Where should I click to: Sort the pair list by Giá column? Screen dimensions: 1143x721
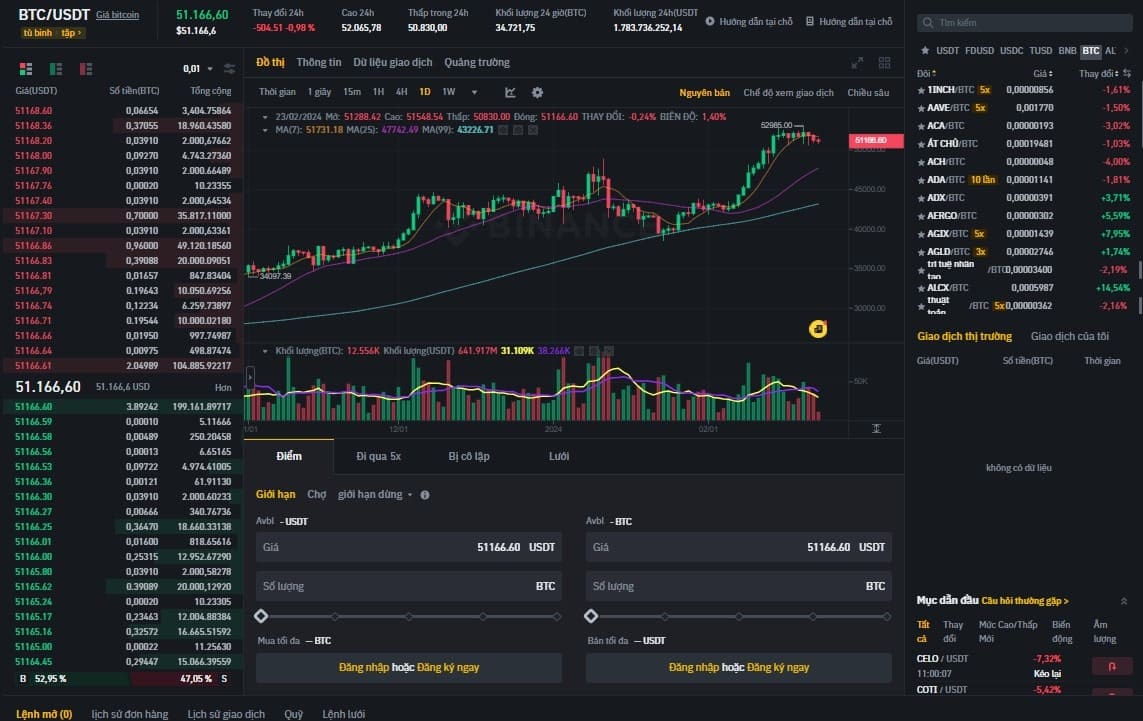click(x=1043, y=73)
